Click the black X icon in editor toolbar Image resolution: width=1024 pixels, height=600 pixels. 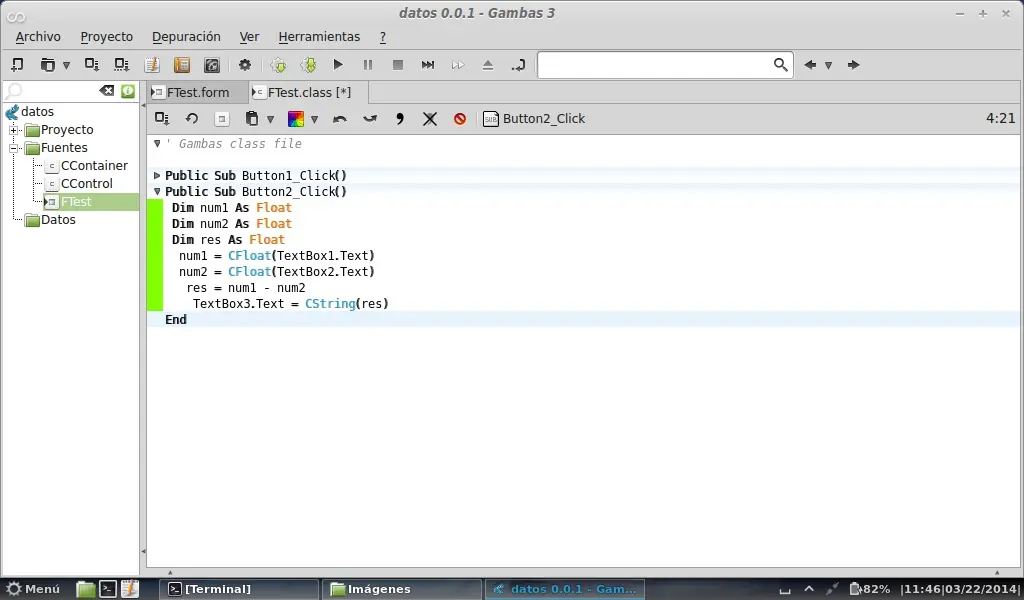[x=430, y=119]
